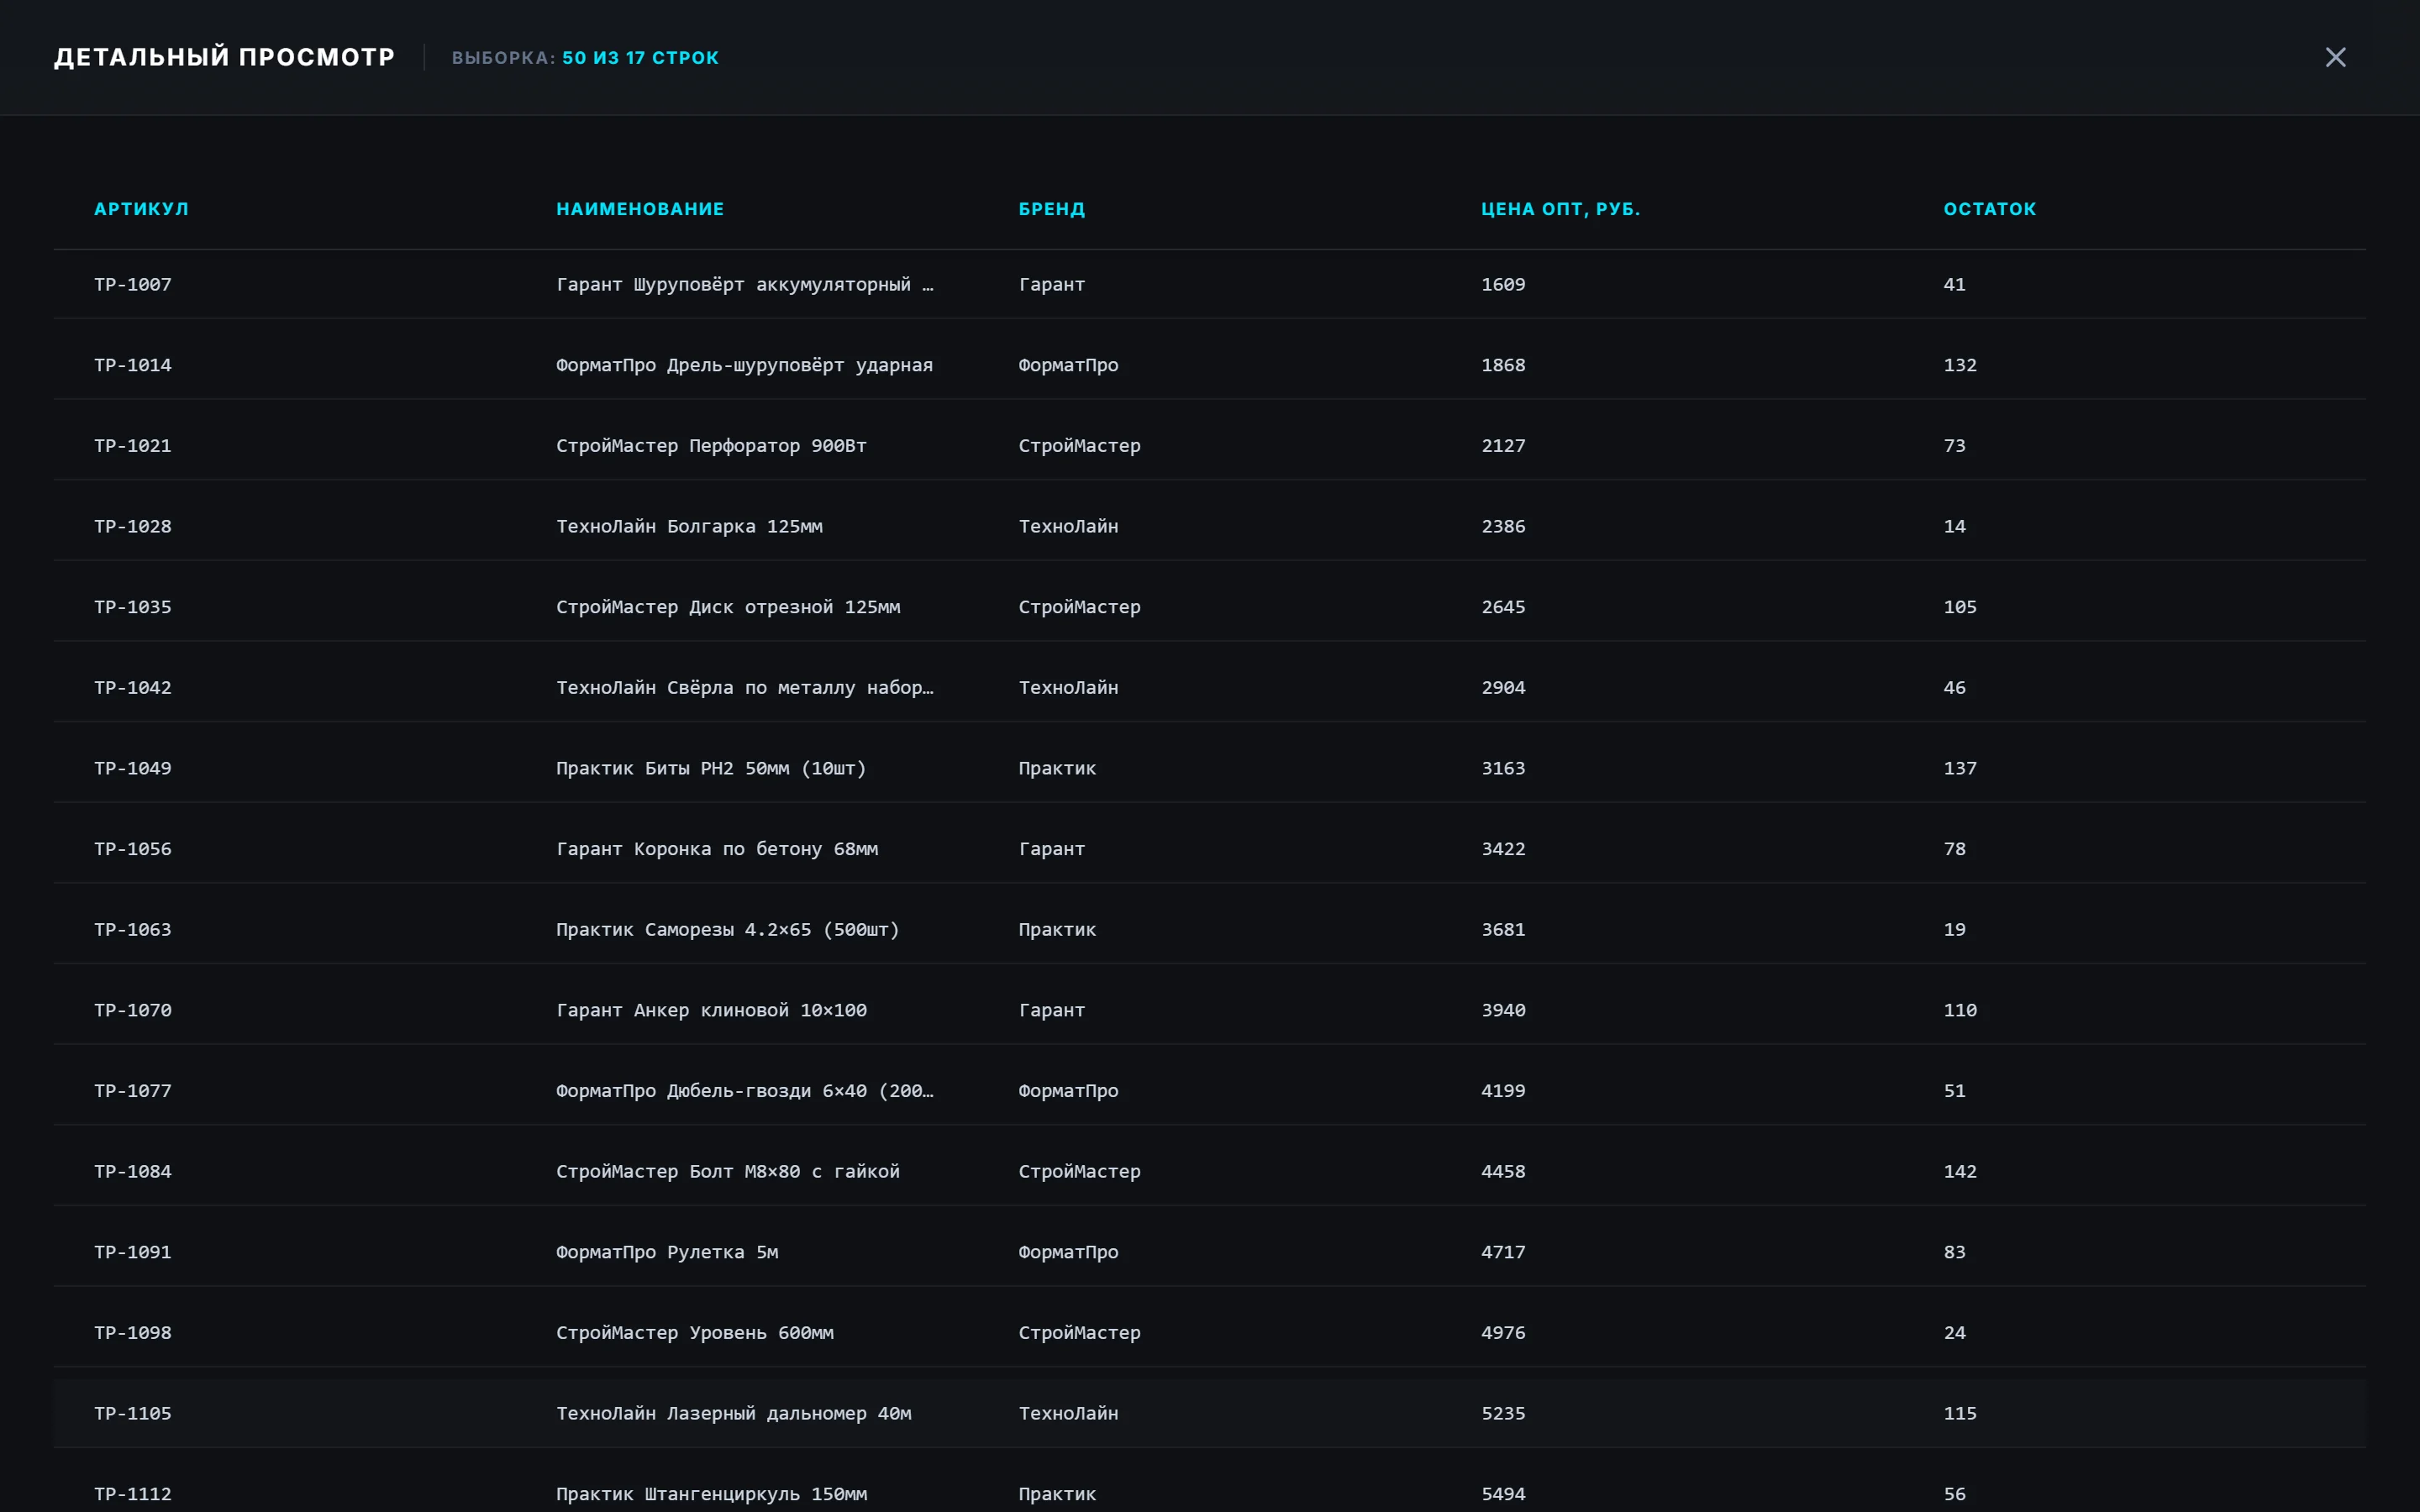Click article TP-1056

click(133, 849)
